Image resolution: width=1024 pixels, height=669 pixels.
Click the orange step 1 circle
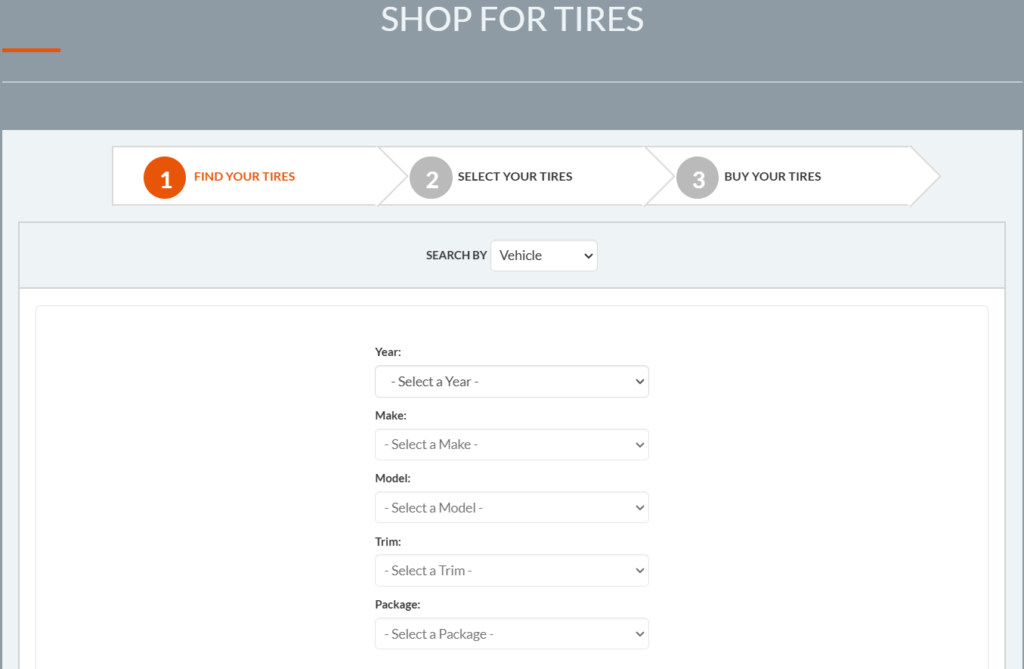164,177
